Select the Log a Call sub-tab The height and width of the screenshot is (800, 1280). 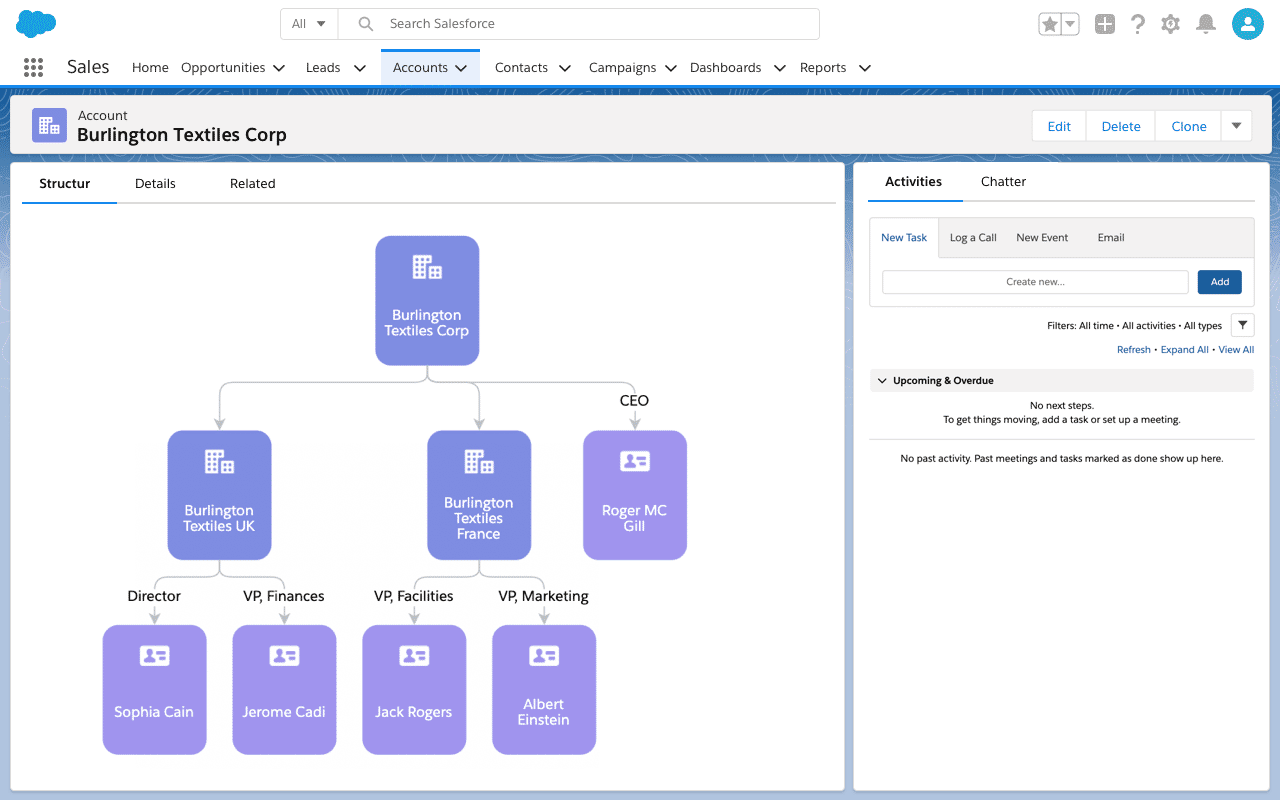[x=973, y=238]
